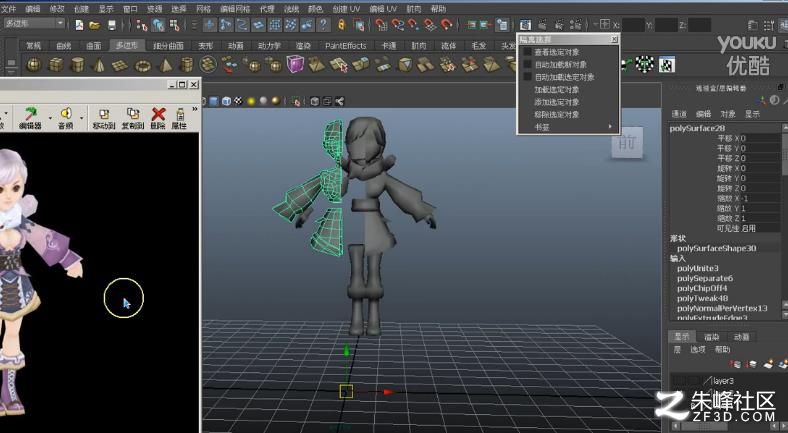This screenshot has width=788, height=433.
Task: Click the open scene folder icon
Action: coord(94,25)
